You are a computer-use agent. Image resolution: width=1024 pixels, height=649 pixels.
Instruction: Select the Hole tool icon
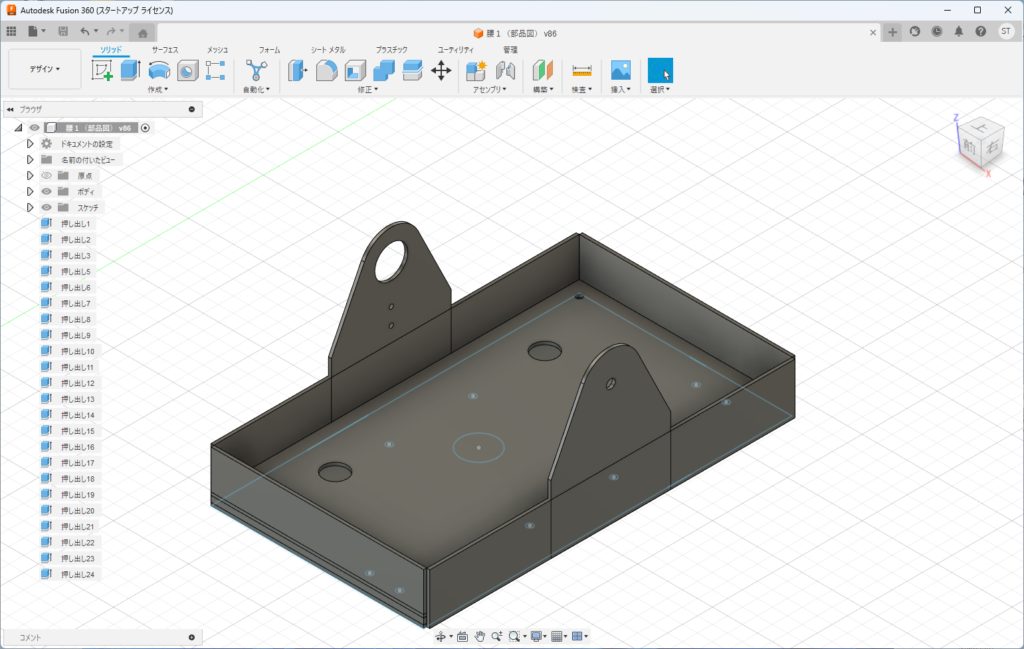[187, 71]
